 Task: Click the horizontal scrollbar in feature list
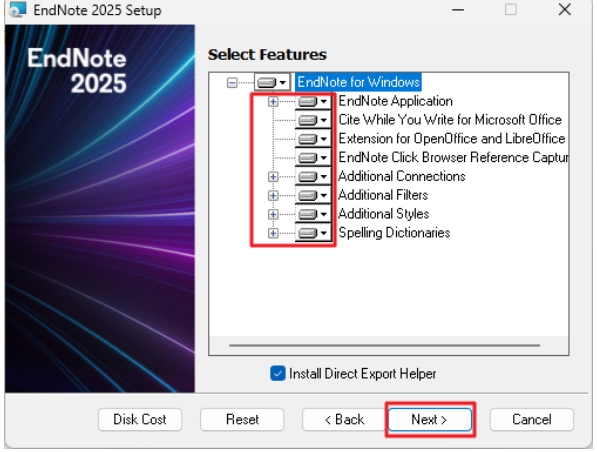click(x=385, y=345)
